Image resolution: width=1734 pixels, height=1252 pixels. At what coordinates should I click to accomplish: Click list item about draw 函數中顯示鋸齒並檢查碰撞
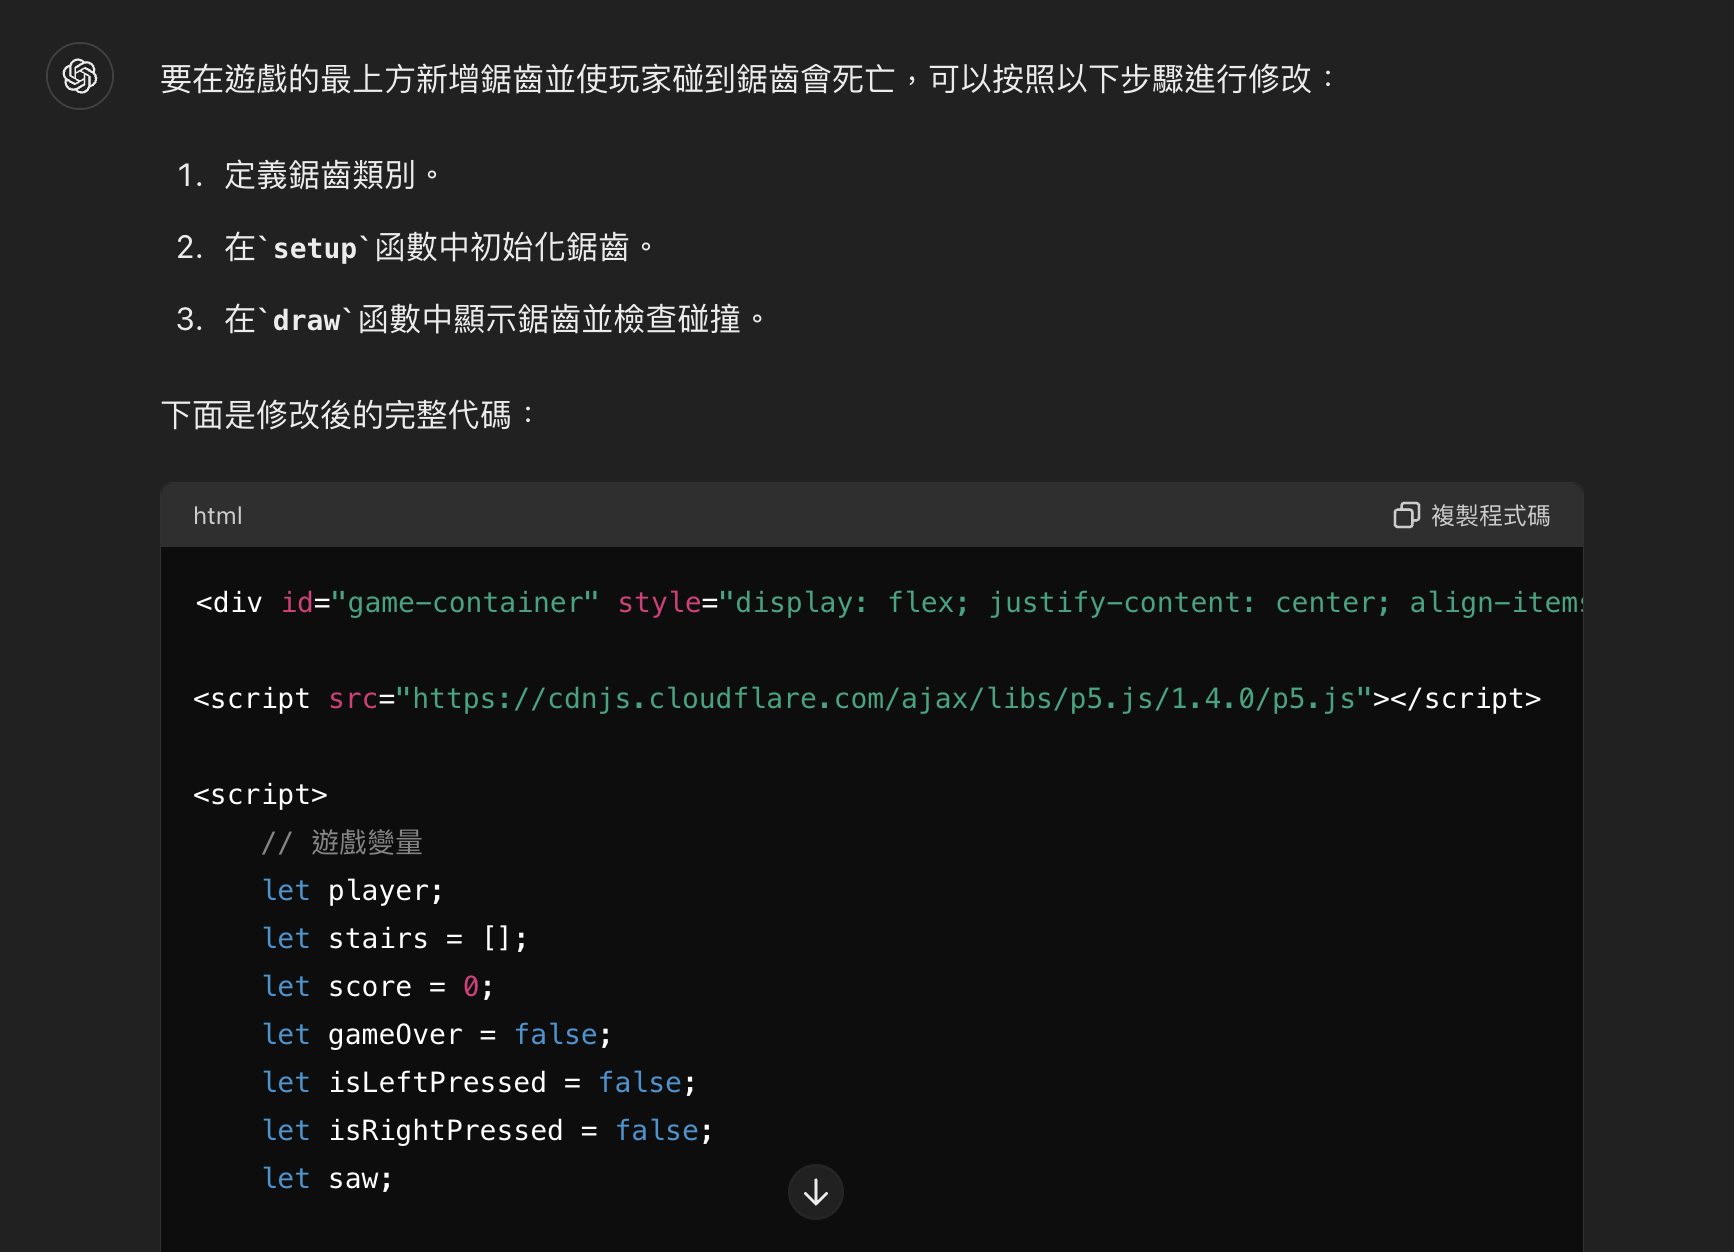click(x=495, y=319)
